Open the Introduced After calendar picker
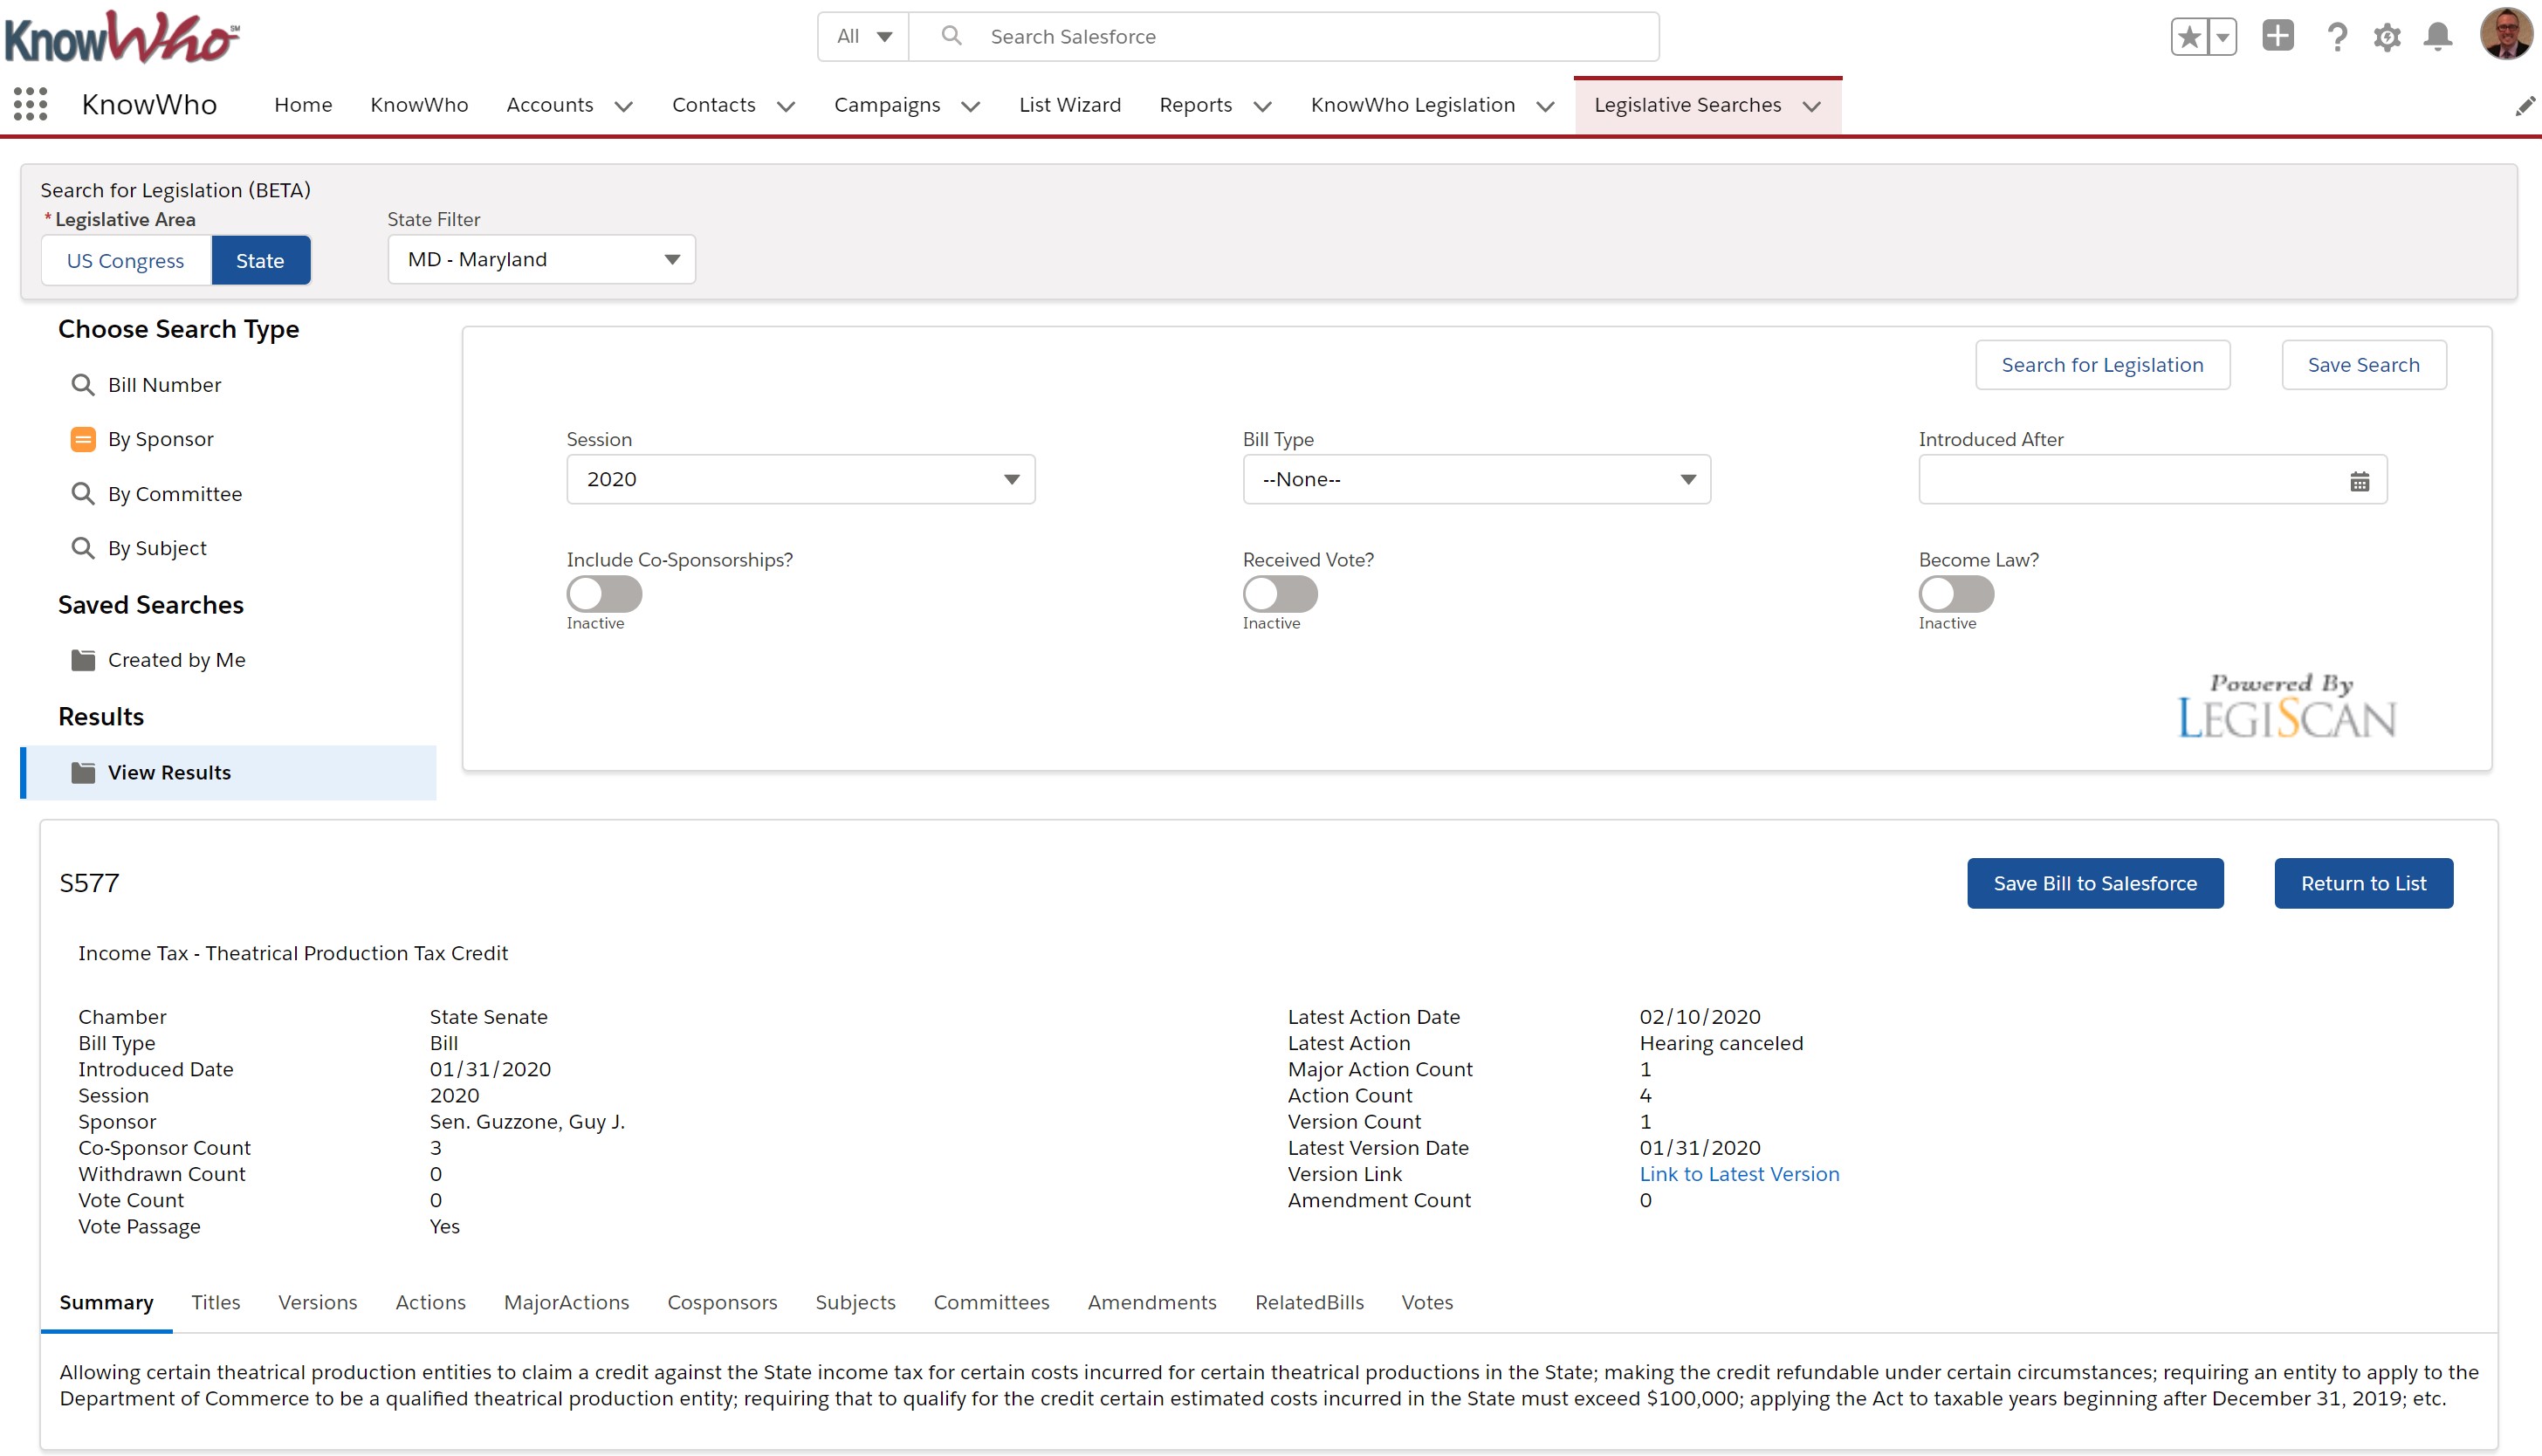 coord(2359,481)
